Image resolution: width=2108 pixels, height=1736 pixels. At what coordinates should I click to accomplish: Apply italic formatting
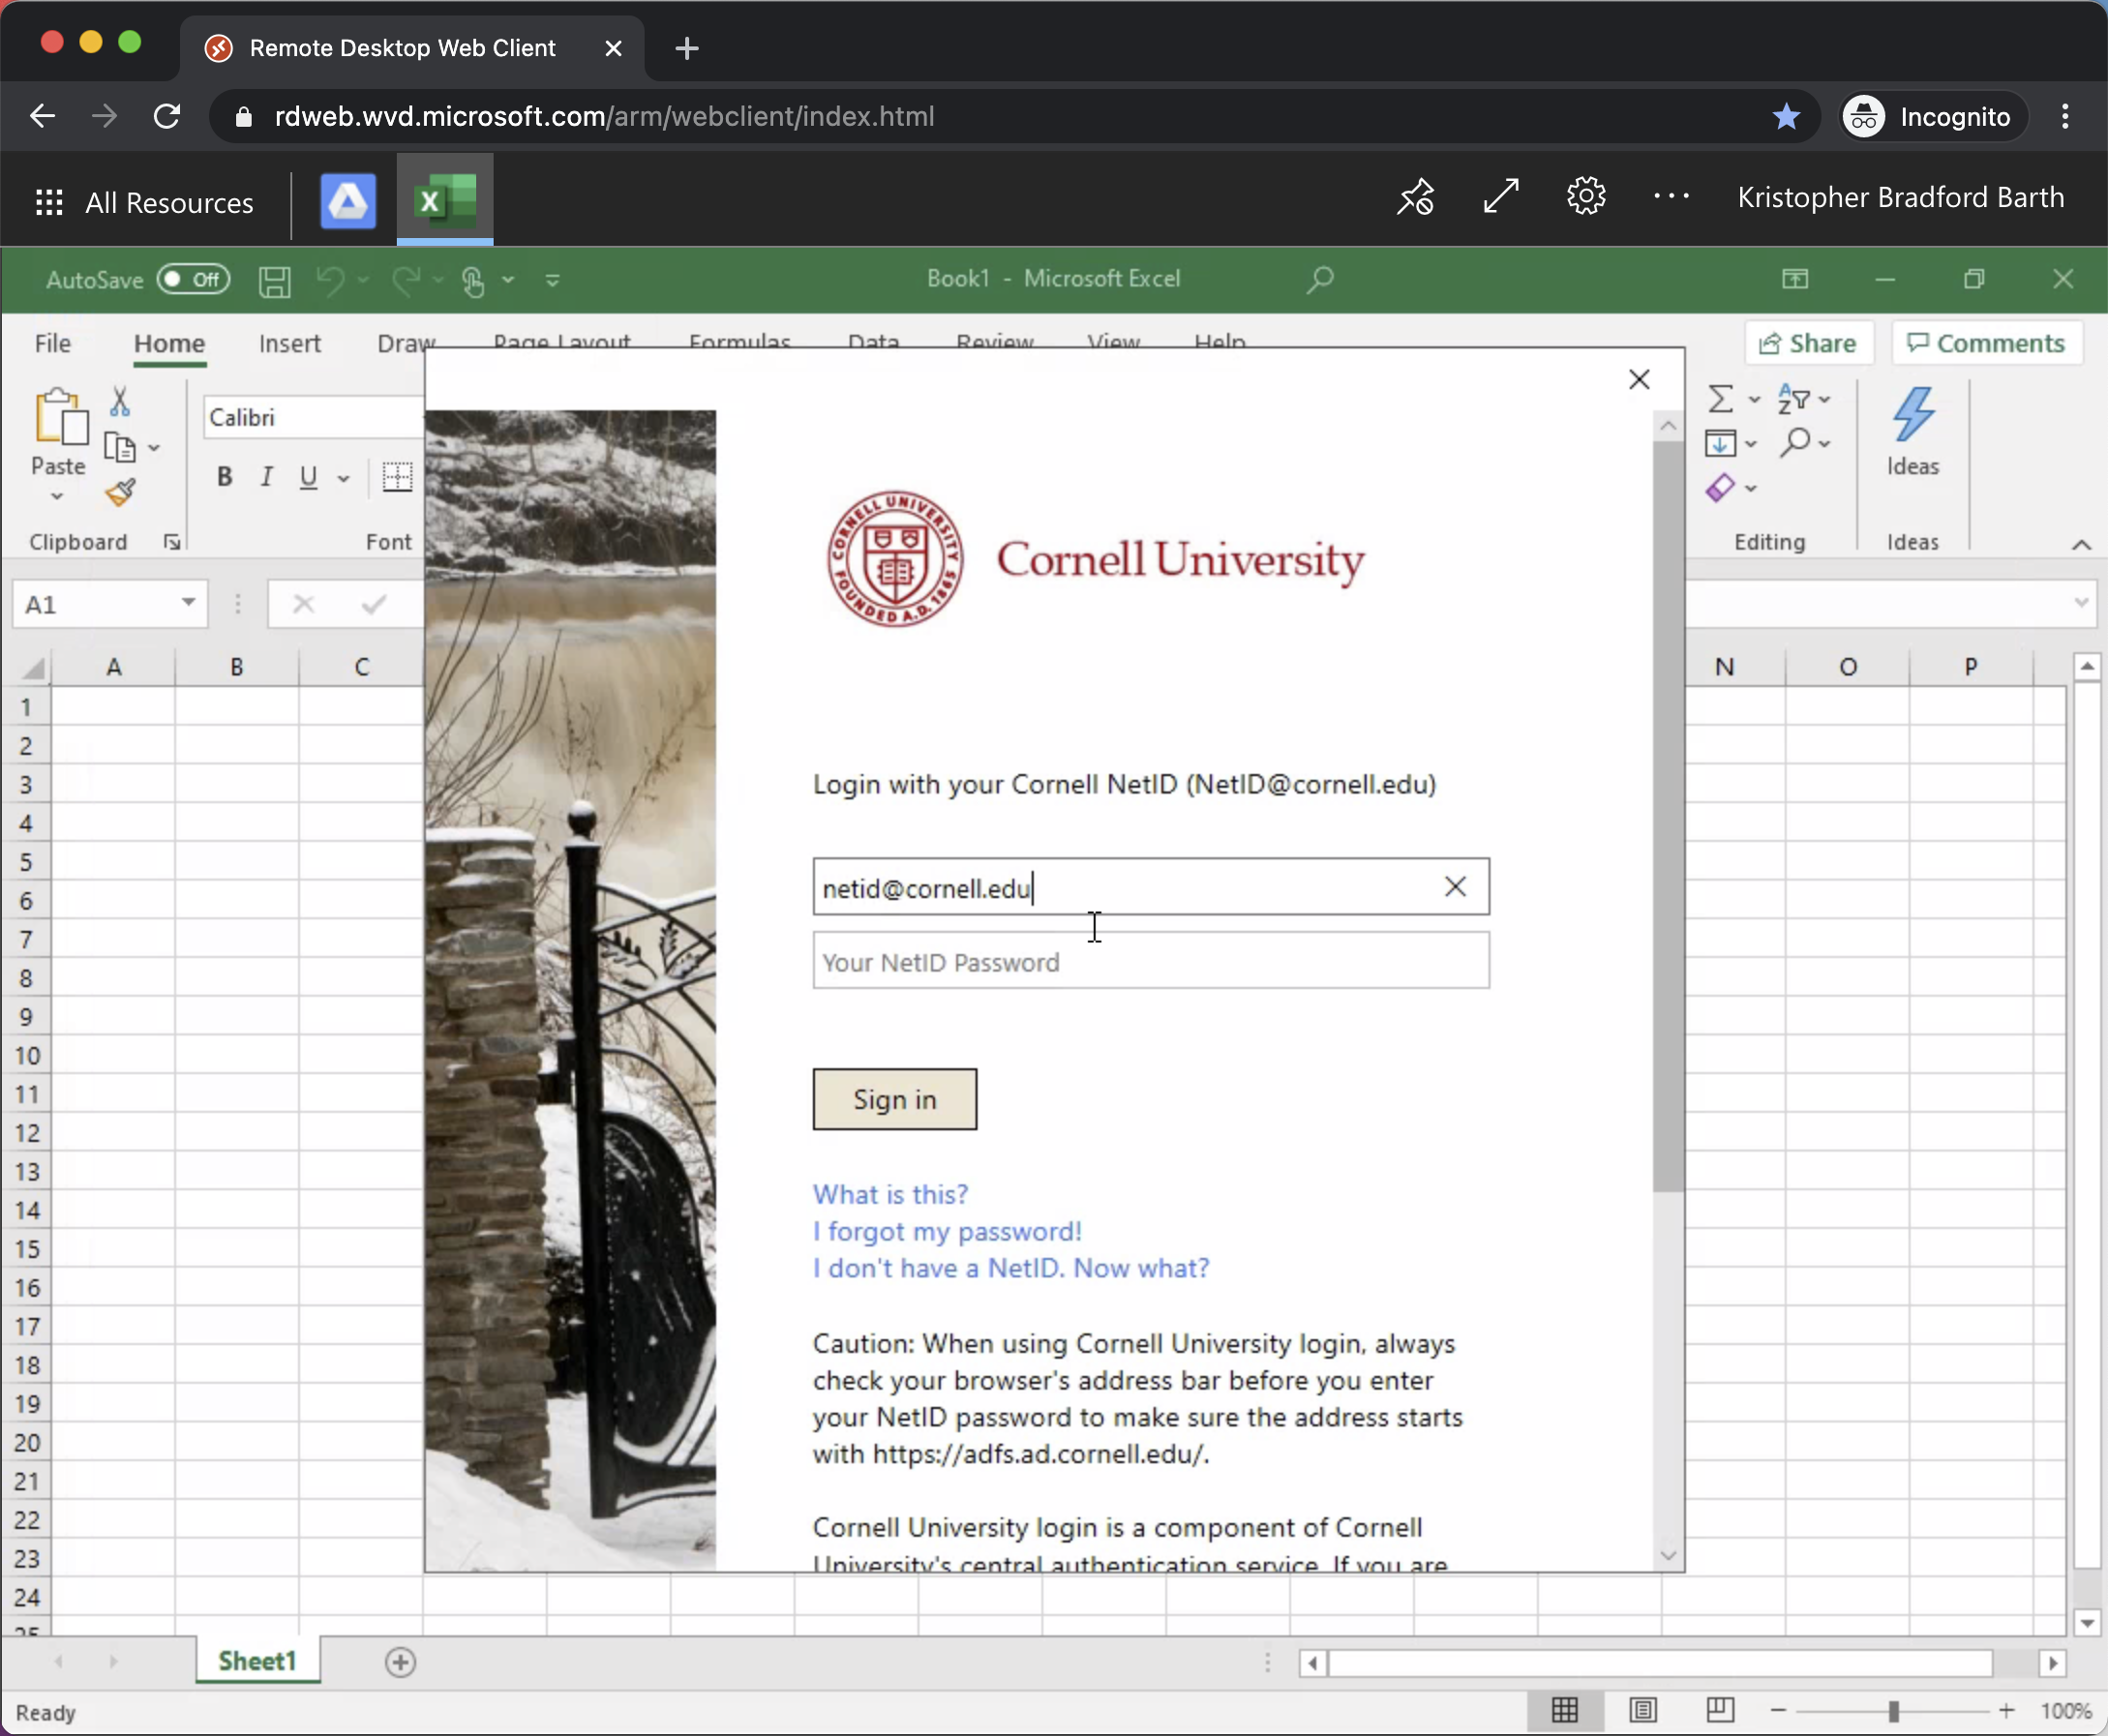point(267,477)
